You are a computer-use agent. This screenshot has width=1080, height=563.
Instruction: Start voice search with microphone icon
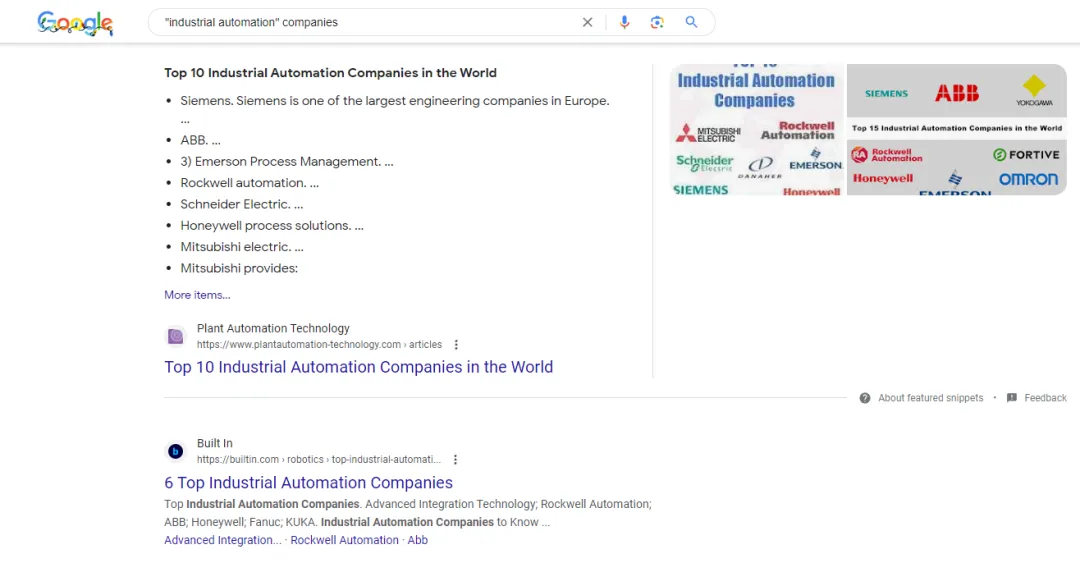click(624, 22)
